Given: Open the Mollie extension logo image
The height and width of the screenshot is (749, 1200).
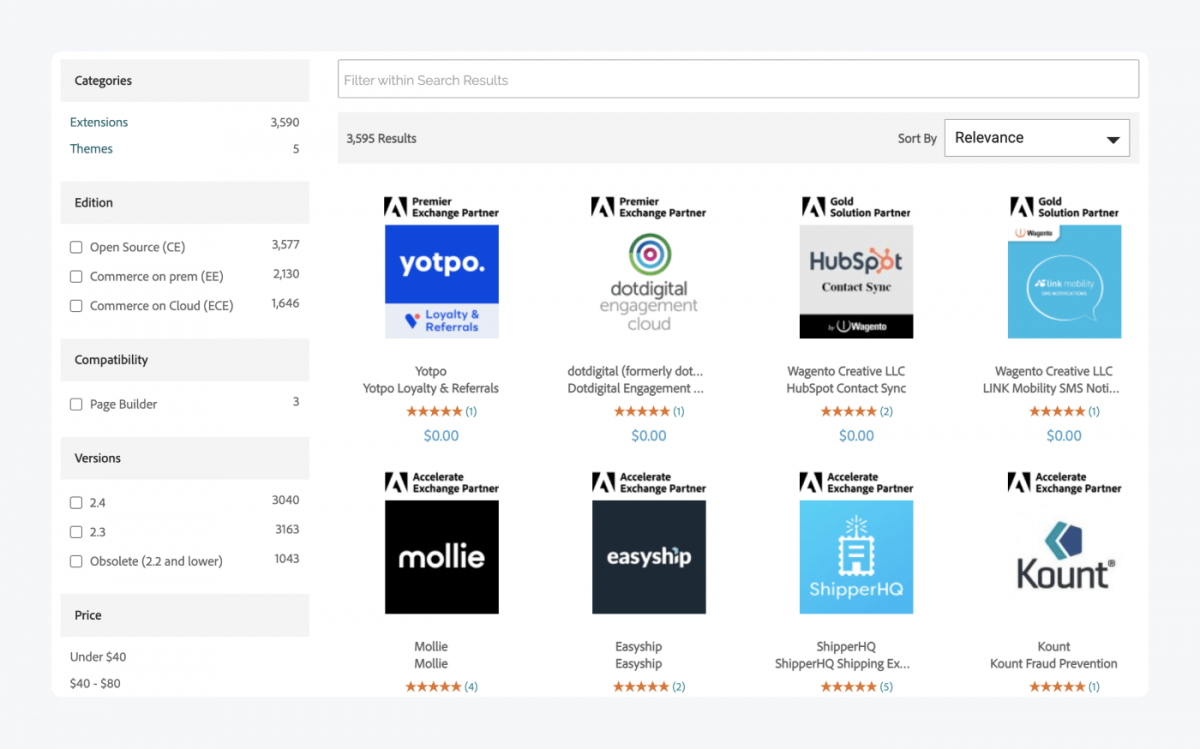Looking at the screenshot, I should [x=442, y=557].
